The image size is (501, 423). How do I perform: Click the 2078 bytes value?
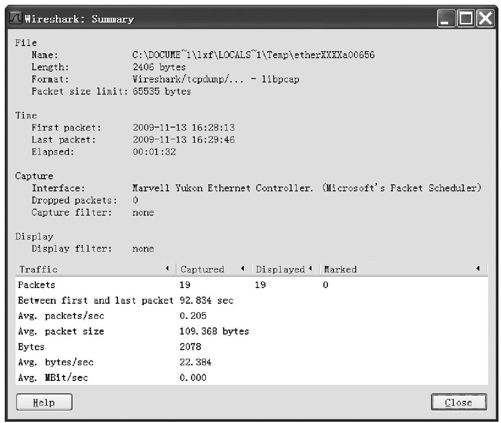click(190, 347)
